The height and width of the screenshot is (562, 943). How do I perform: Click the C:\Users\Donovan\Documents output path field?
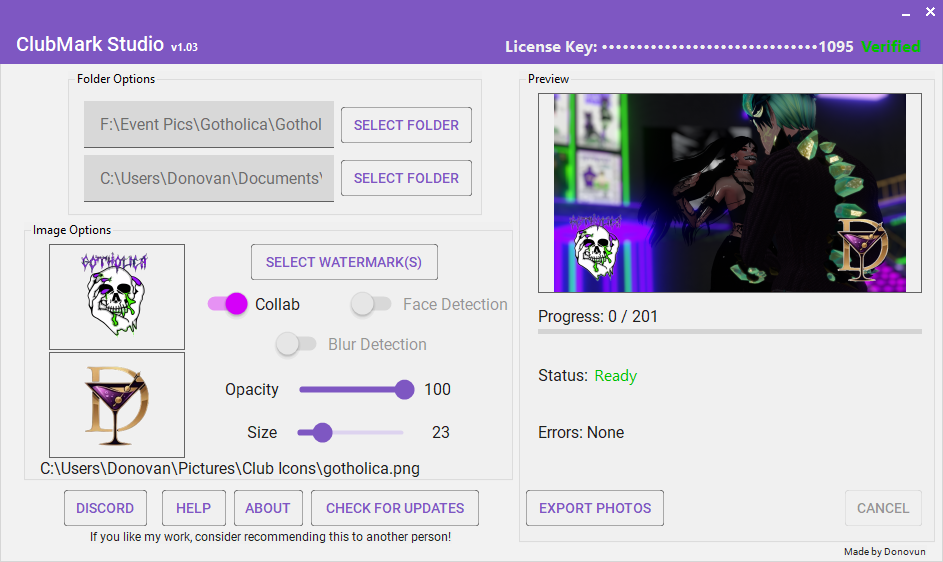click(209, 178)
